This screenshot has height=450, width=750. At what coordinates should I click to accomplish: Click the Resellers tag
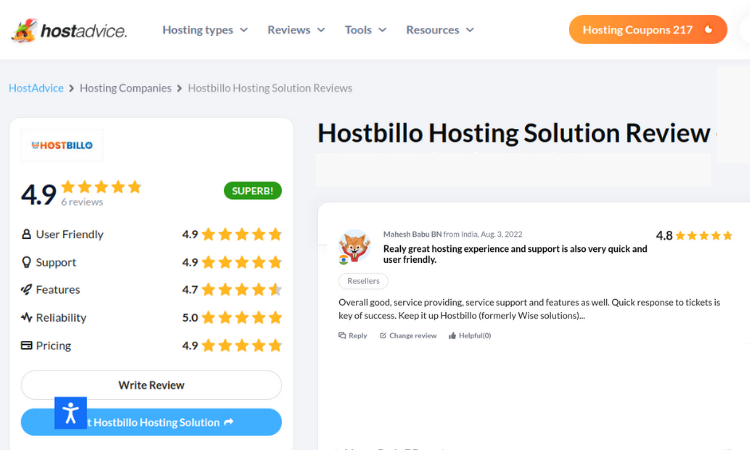click(364, 281)
